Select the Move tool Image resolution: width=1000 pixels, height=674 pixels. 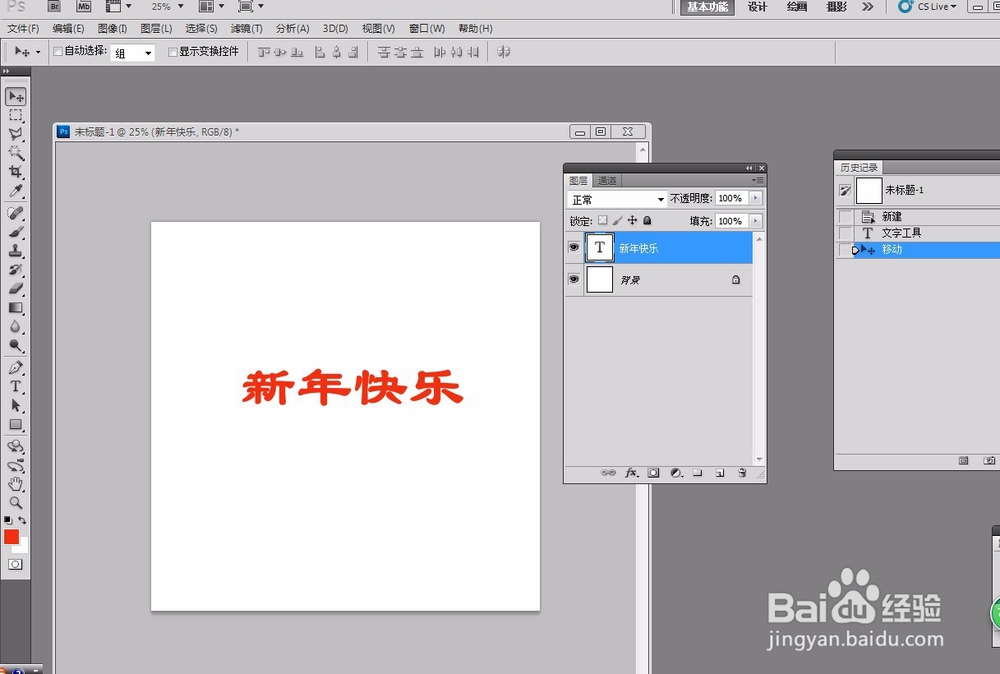(x=14, y=96)
